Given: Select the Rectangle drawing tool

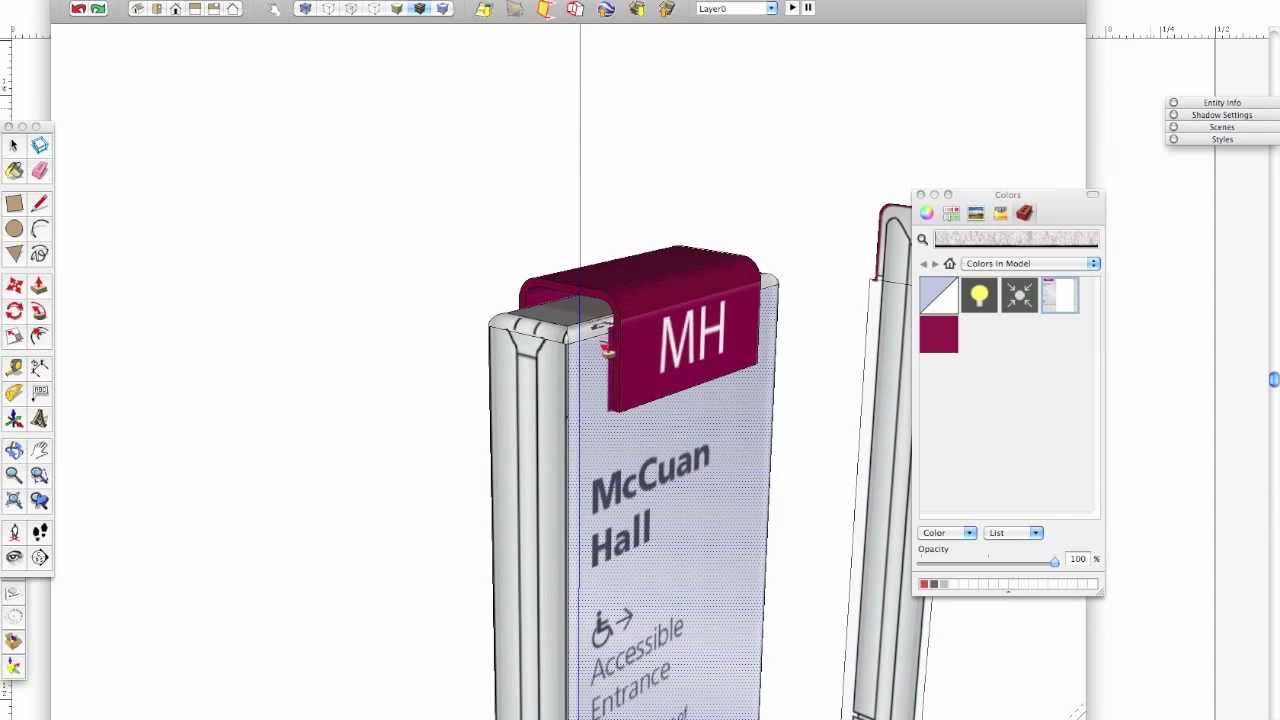Looking at the screenshot, I should click(x=14, y=203).
